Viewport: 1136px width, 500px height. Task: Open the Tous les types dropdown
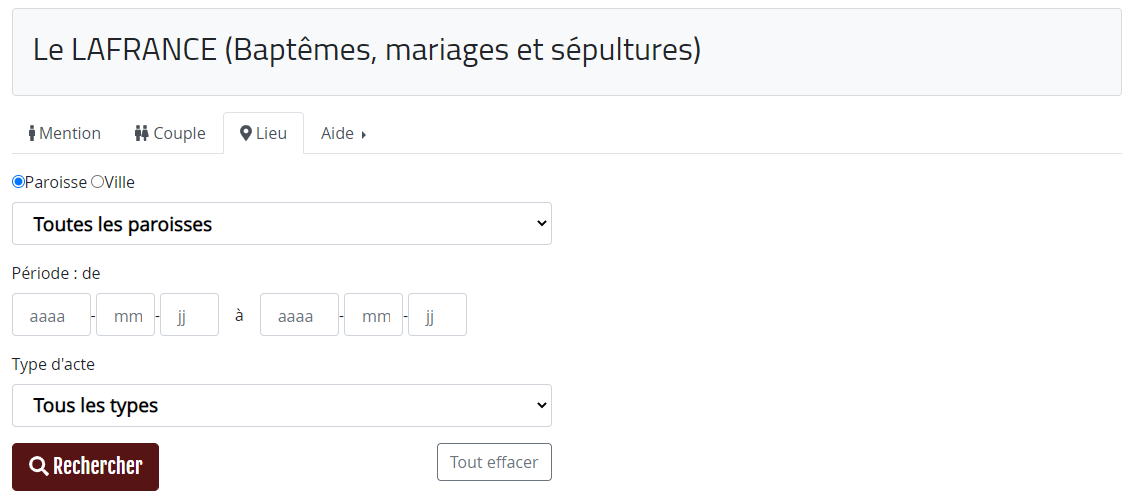282,406
